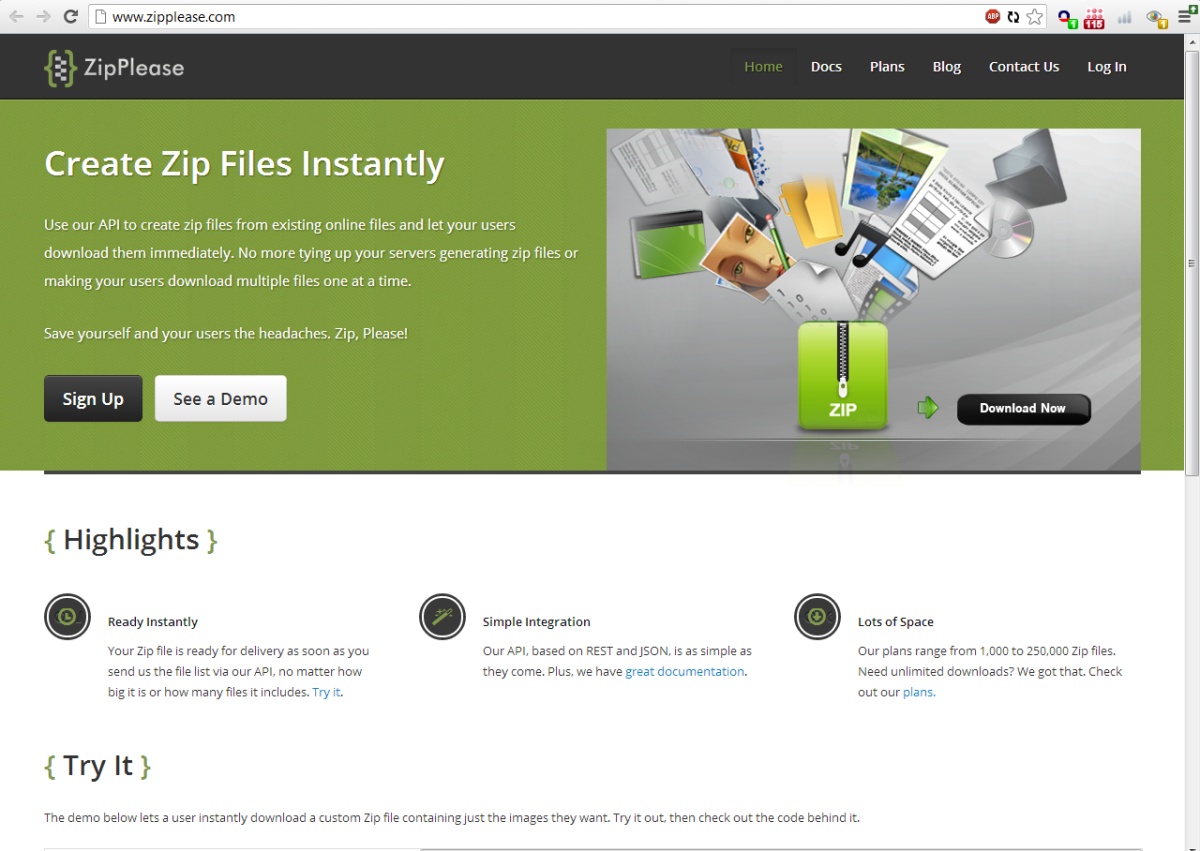The width and height of the screenshot is (1200, 851).
Task: Follow the 'plans' link under Lots of Space
Action: click(x=918, y=692)
